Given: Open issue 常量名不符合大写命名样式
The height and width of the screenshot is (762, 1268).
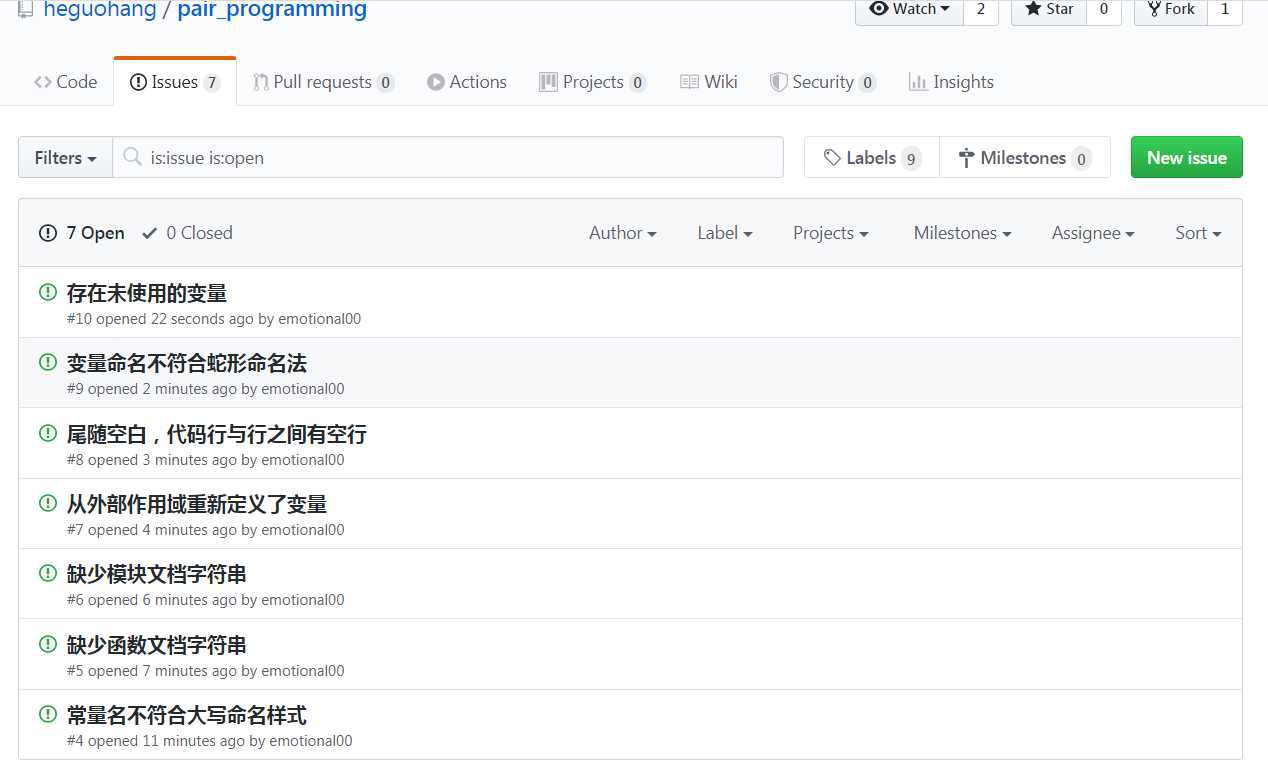Looking at the screenshot, I should tap(187, 715).
